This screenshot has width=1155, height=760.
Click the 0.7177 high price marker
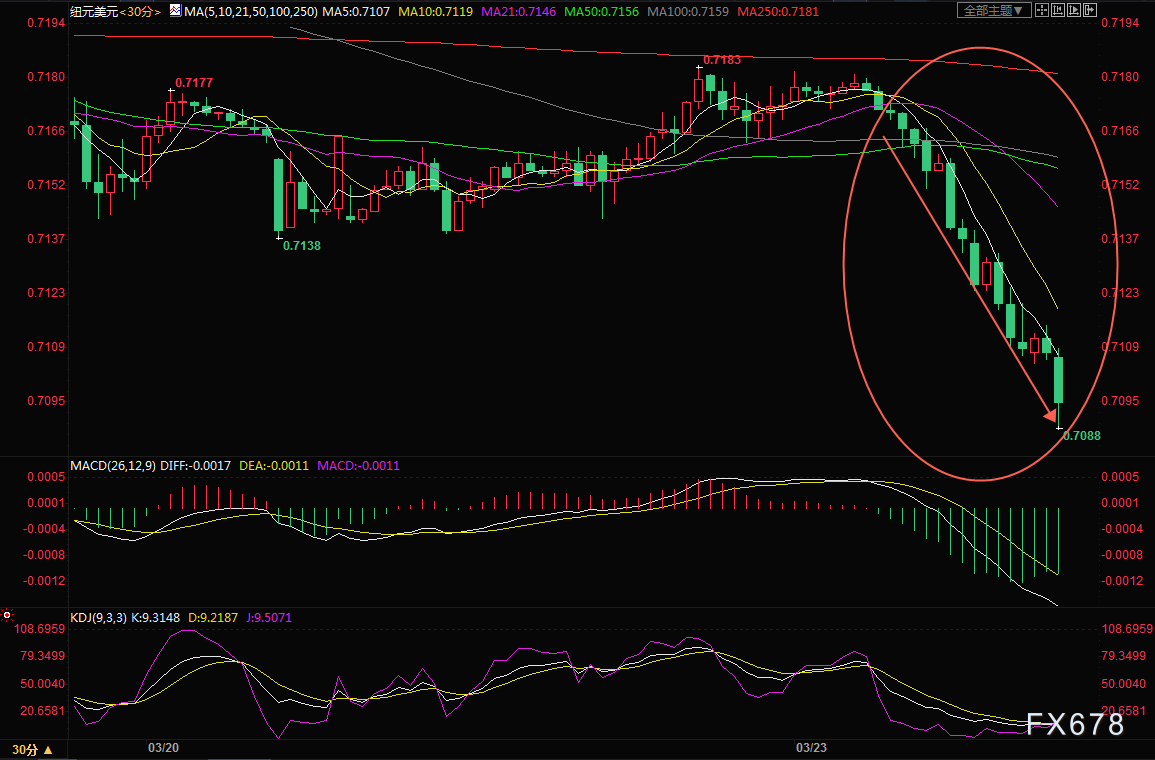click(194, 82)
